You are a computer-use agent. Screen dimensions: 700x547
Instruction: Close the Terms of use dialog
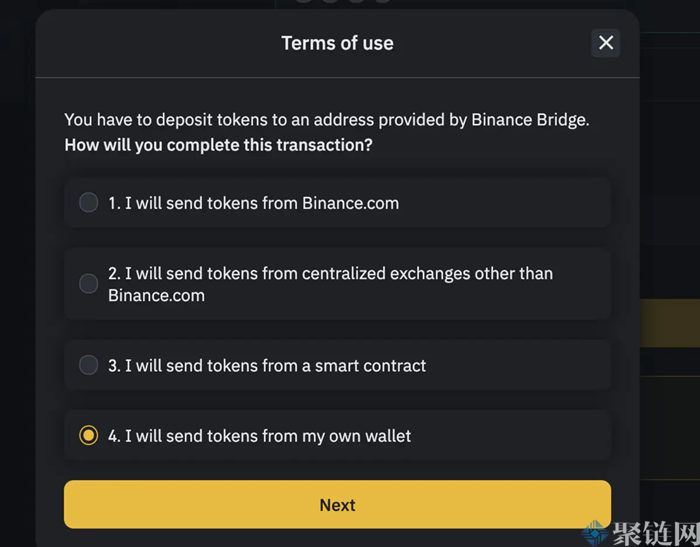pos(605,42)
